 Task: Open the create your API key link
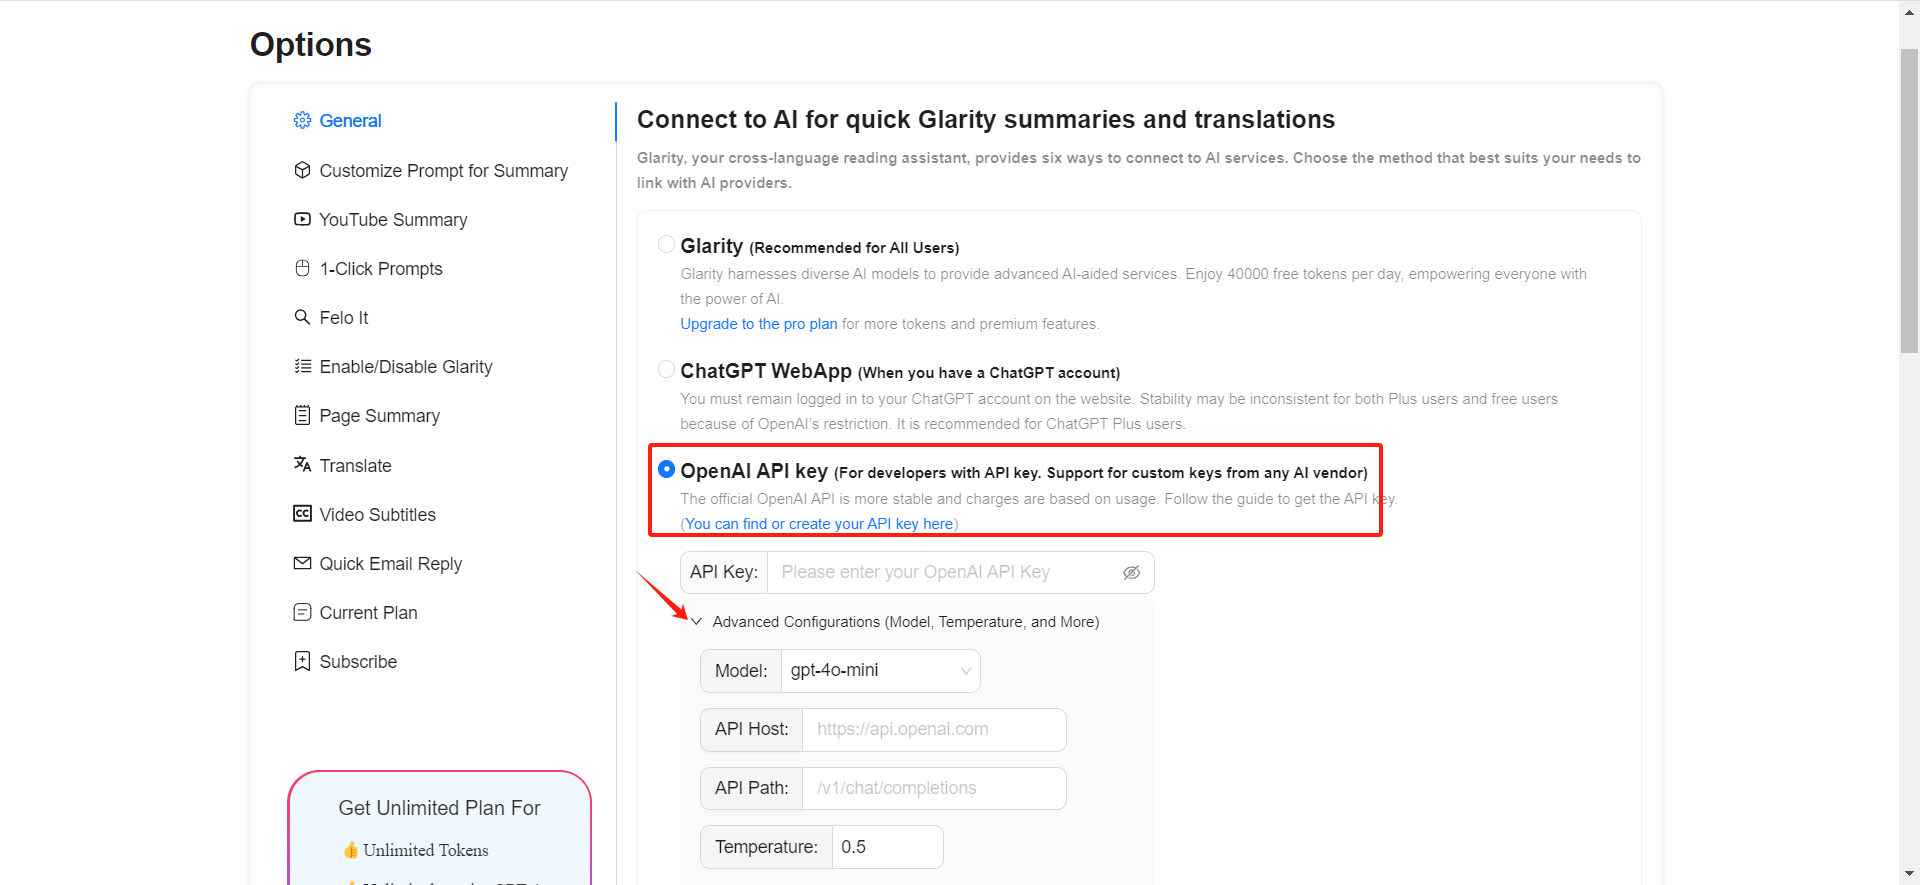[818, 523]
